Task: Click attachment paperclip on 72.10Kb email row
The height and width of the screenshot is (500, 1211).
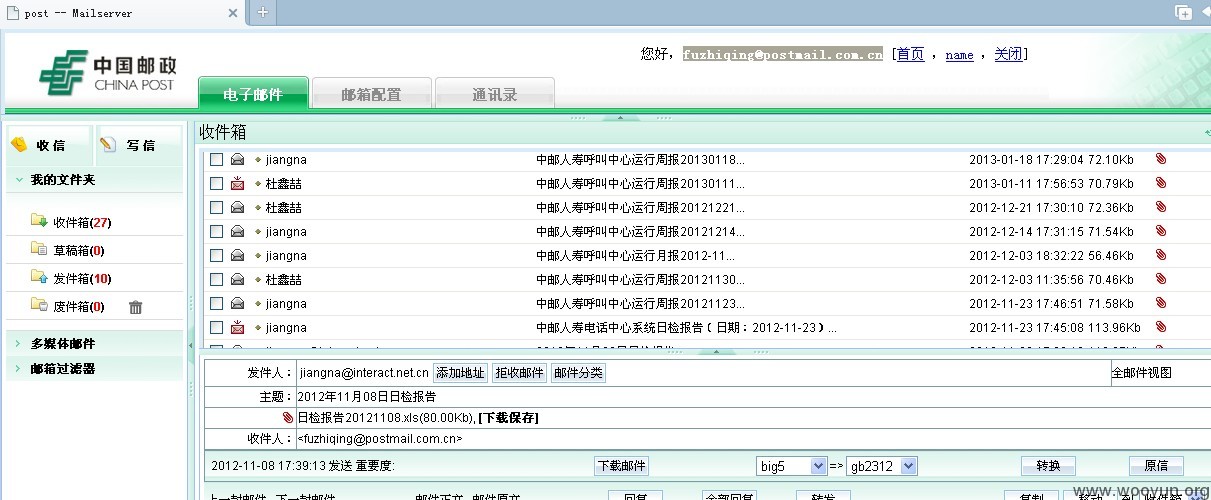Action: 1161,159
